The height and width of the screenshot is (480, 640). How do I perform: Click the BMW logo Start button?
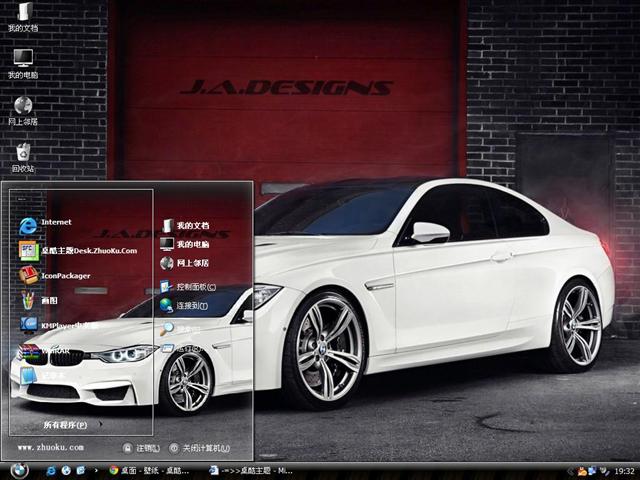coord(19,470)
